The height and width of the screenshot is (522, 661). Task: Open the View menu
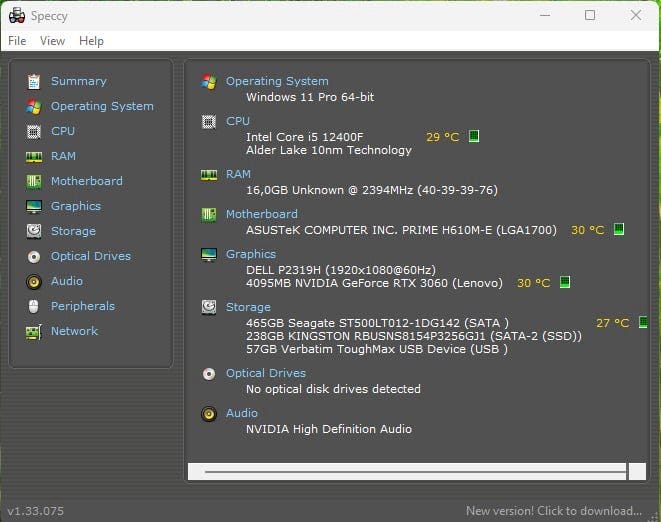click(52, 41)
